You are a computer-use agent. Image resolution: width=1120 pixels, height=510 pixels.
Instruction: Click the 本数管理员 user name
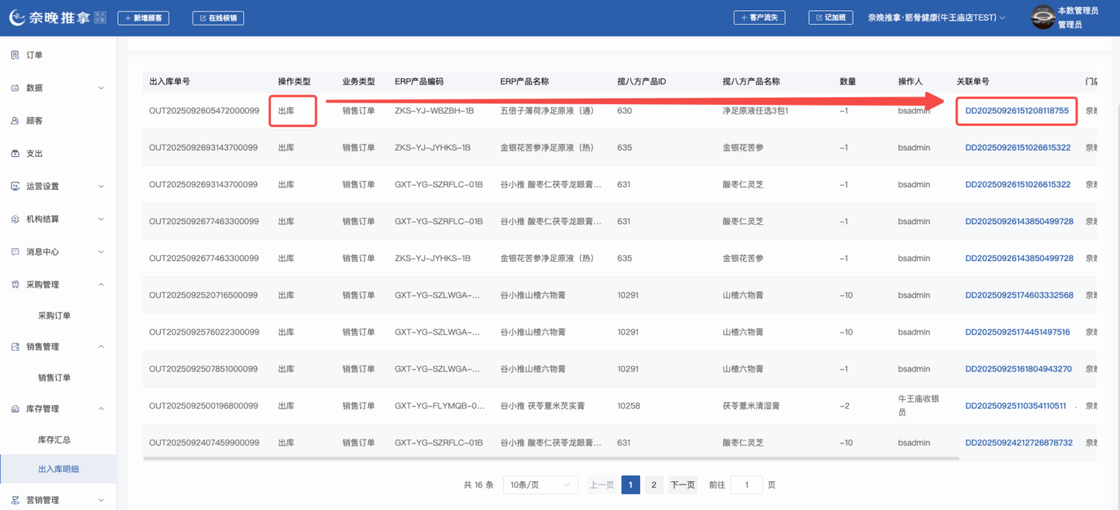tap(1078, 11)
